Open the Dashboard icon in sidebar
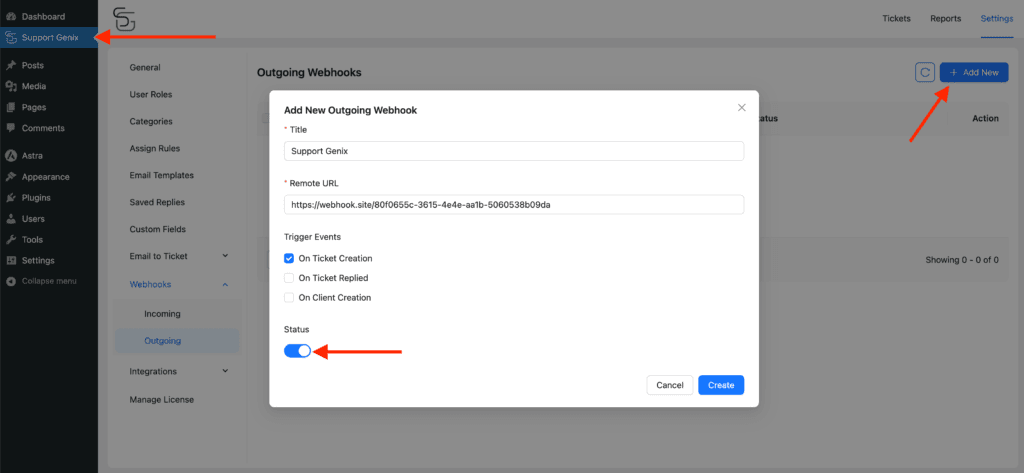The image size is (1024, 473). 10,16
